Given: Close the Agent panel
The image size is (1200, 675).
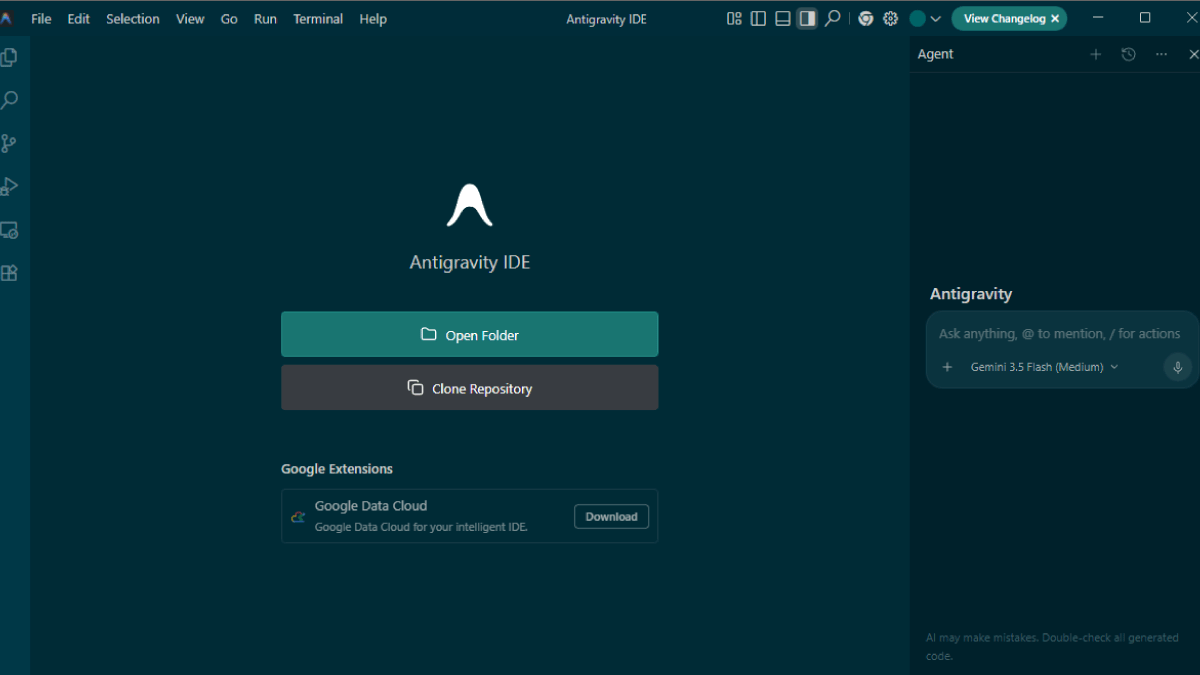Looking at the screenshot, I should click(x=1193, y=55).
